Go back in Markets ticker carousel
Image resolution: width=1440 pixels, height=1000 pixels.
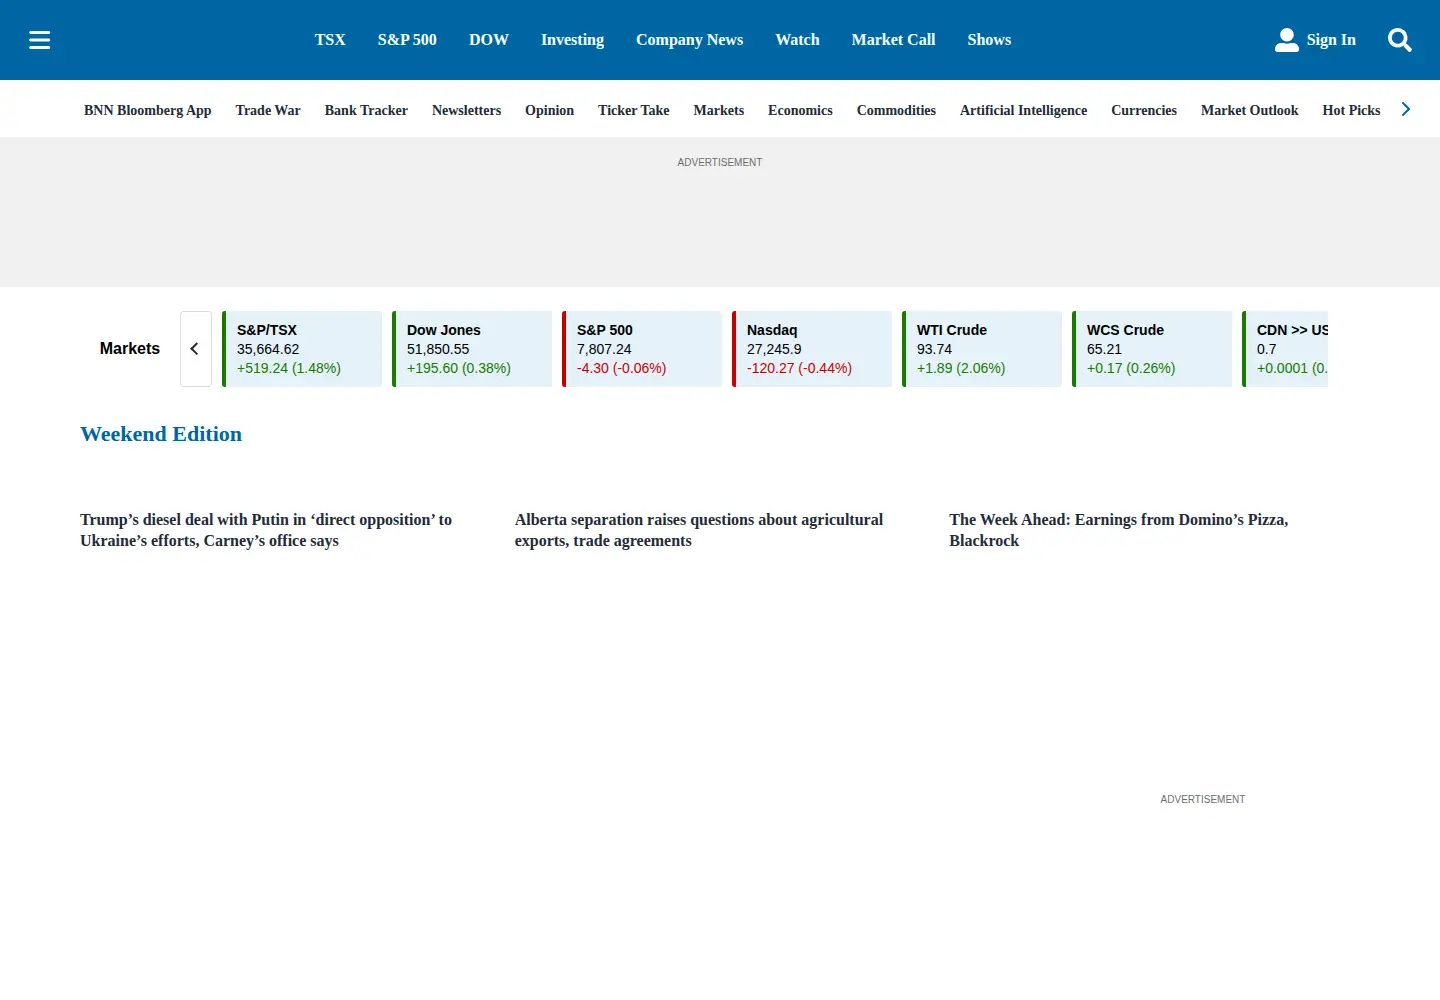pos(195,349)
